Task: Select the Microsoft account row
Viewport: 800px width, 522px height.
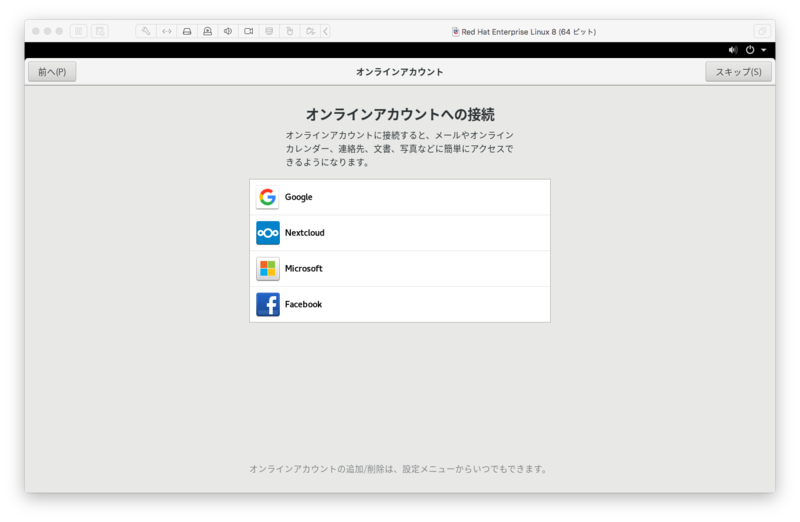Action: click(400, 268)
